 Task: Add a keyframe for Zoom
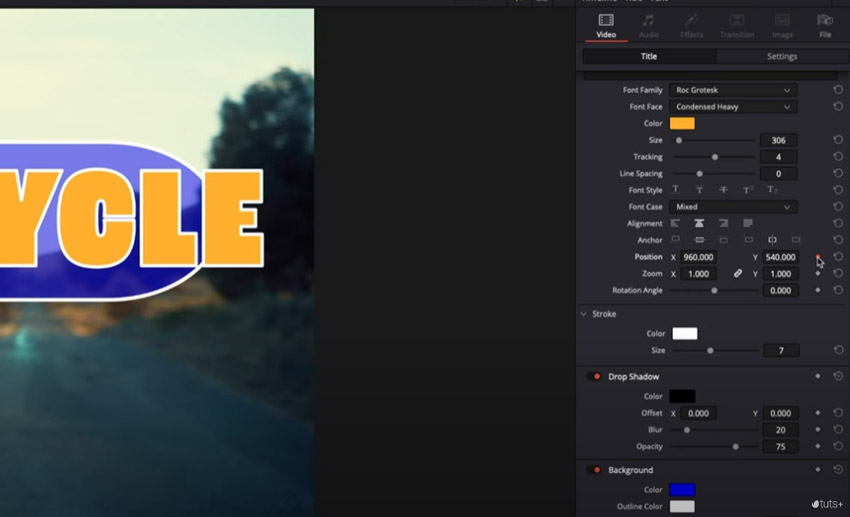click(817, 274)
